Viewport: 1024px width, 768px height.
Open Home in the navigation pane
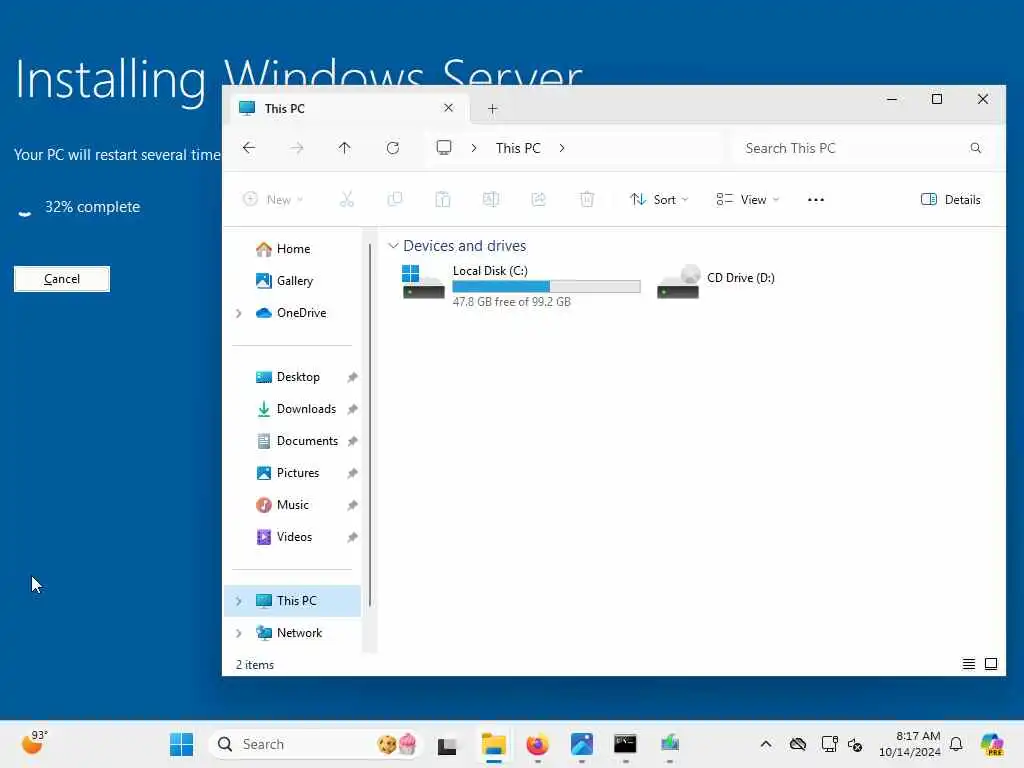point(293,249)
